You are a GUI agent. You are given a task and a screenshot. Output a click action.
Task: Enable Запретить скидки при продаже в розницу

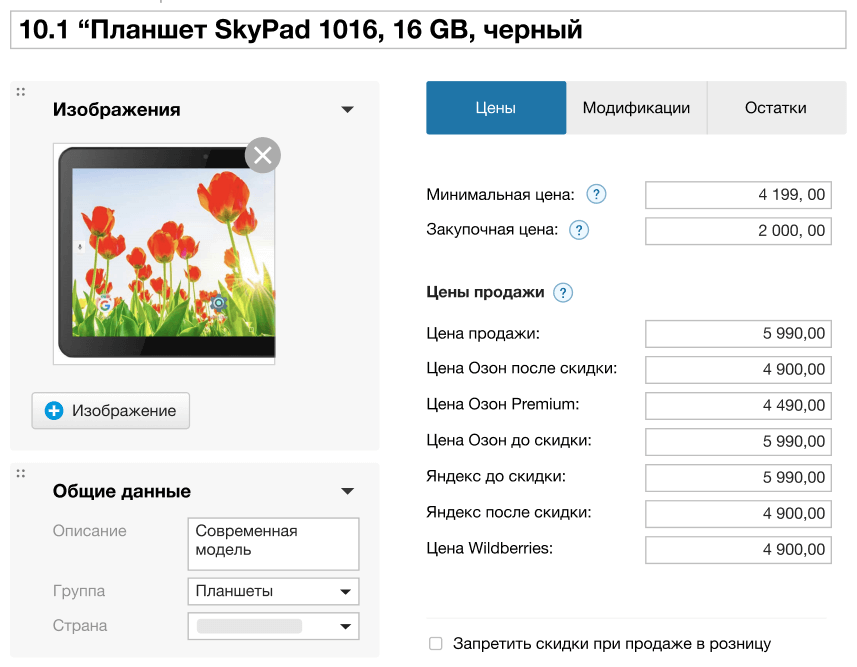tap(435, 644)
